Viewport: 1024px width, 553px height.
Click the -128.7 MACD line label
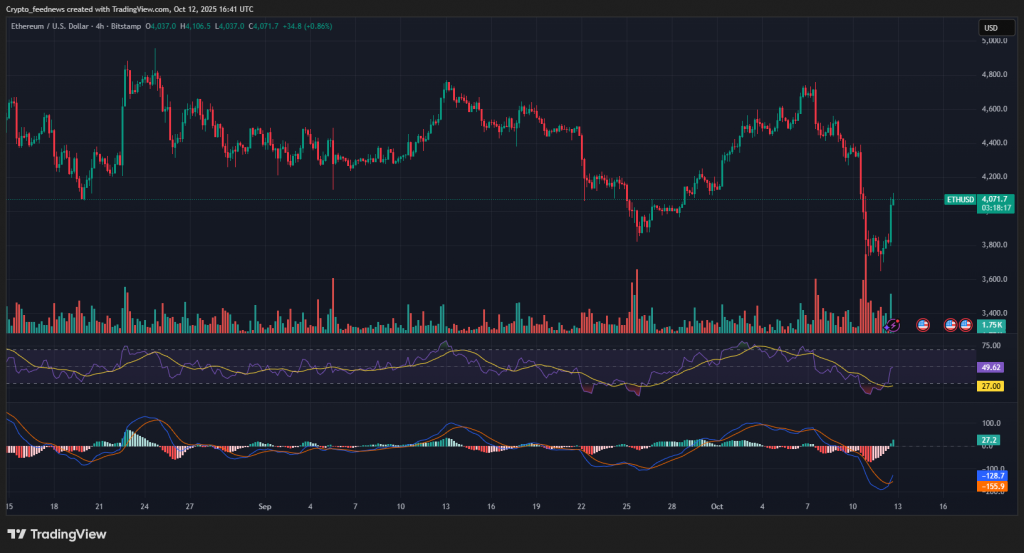tap(992, 476)
